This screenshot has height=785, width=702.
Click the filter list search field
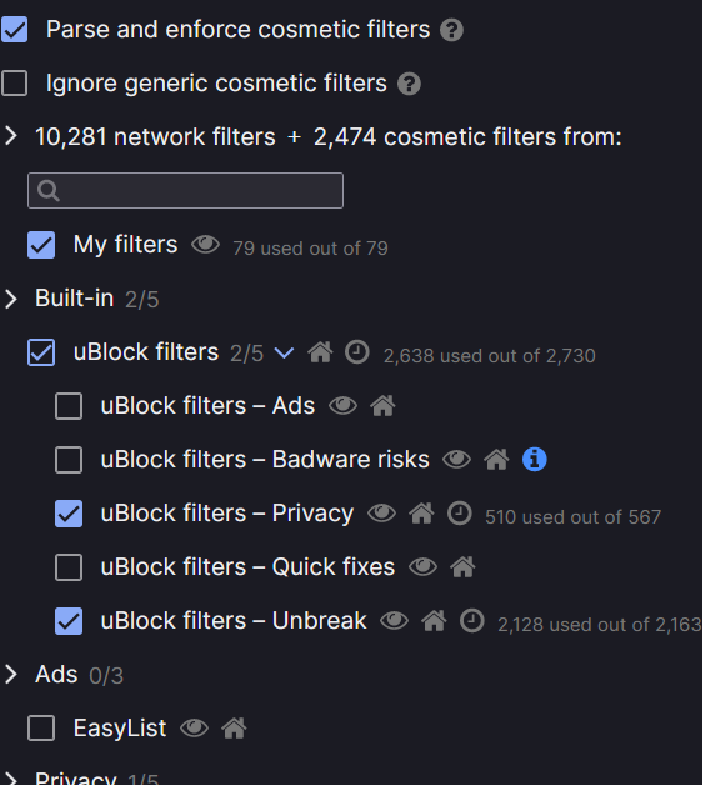click(x=185, y=190)
